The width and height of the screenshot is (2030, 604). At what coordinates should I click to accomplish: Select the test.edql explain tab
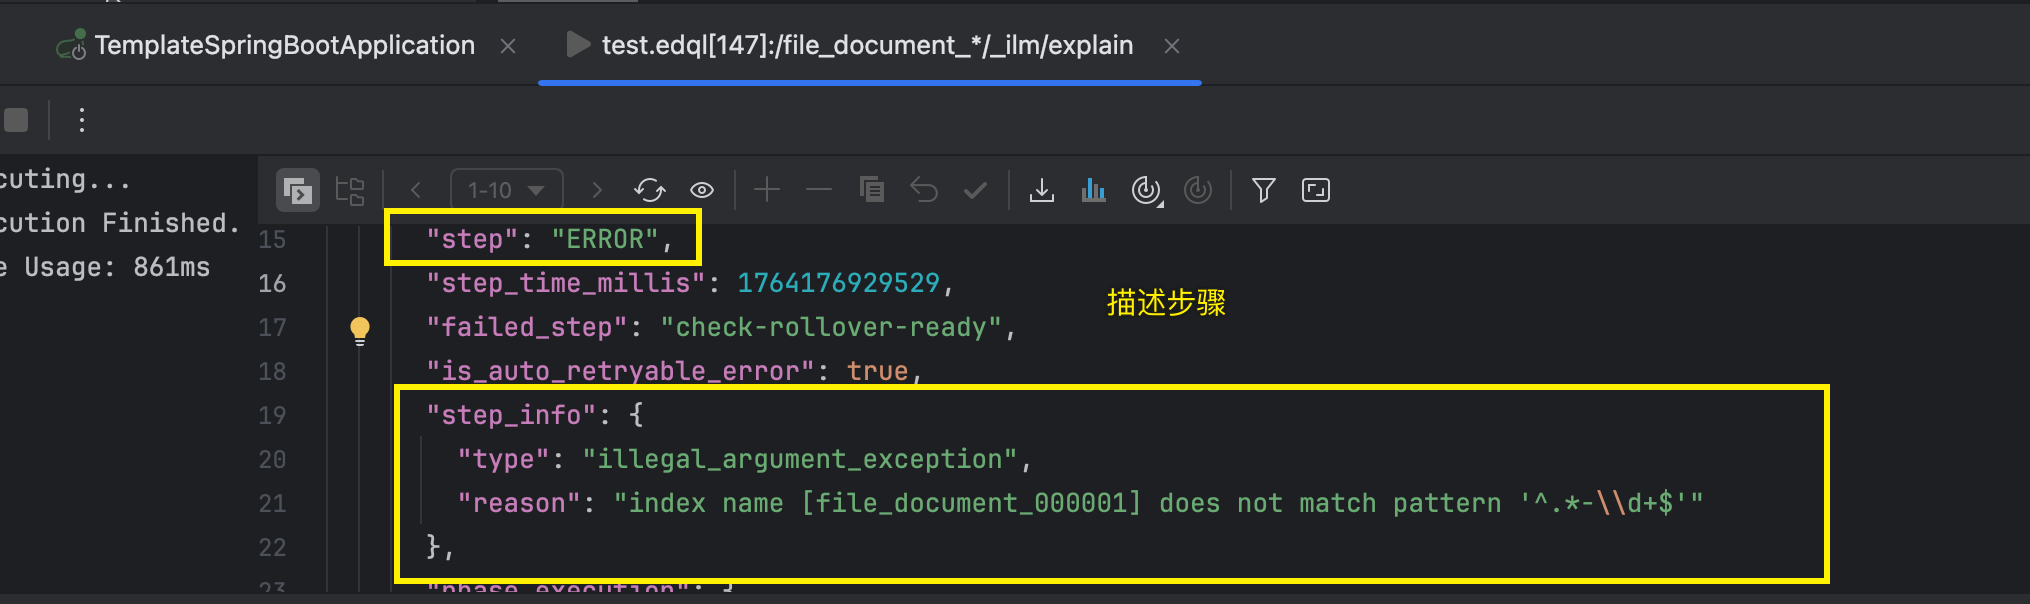[x=867, y=45]
